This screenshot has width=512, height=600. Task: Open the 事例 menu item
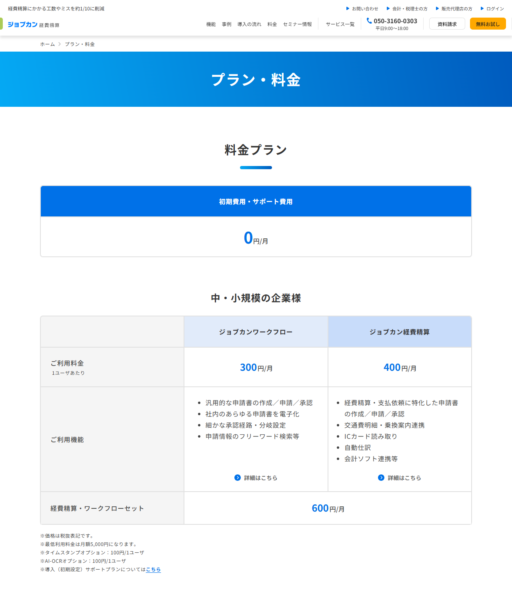227,24
